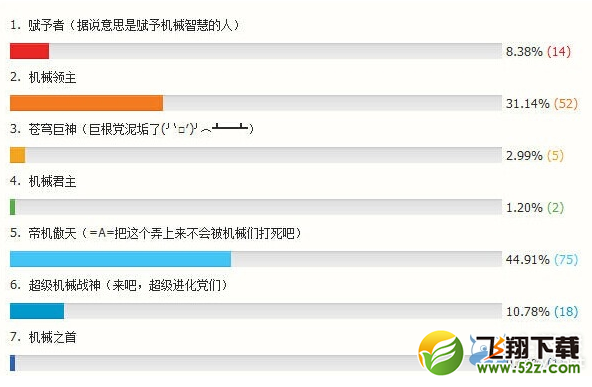592x387 pixels.
Task: Click the orange bar for 机械领主
Action: pyautogui.click(x=86, y=103)
